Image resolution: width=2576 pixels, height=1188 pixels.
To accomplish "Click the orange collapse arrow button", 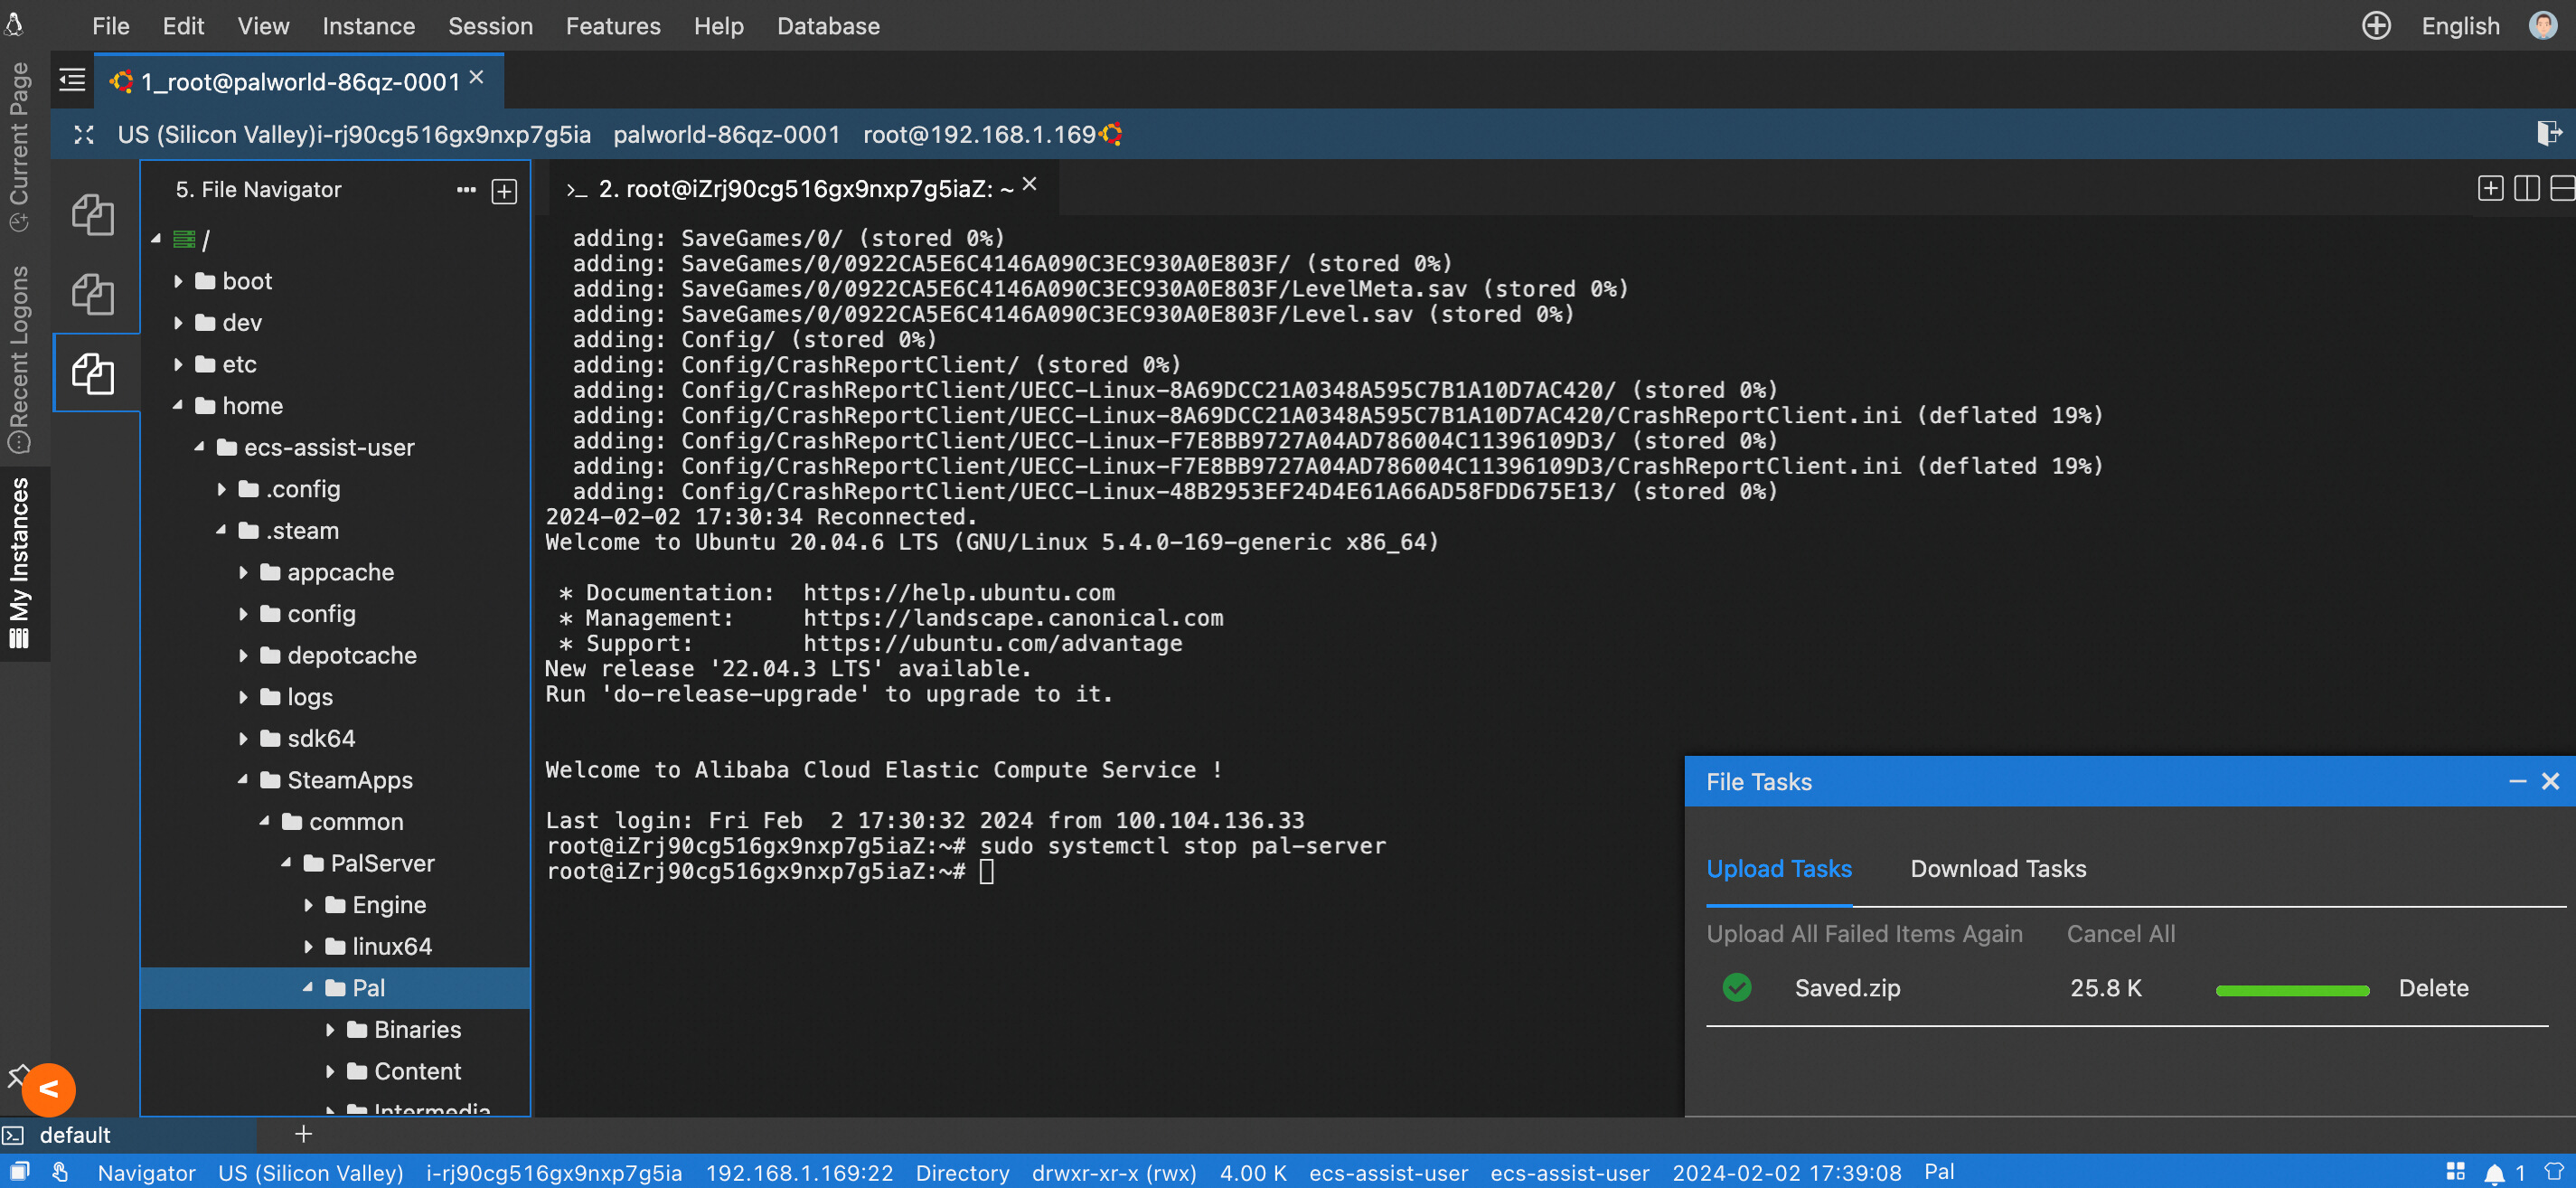I will point(48,1089).
